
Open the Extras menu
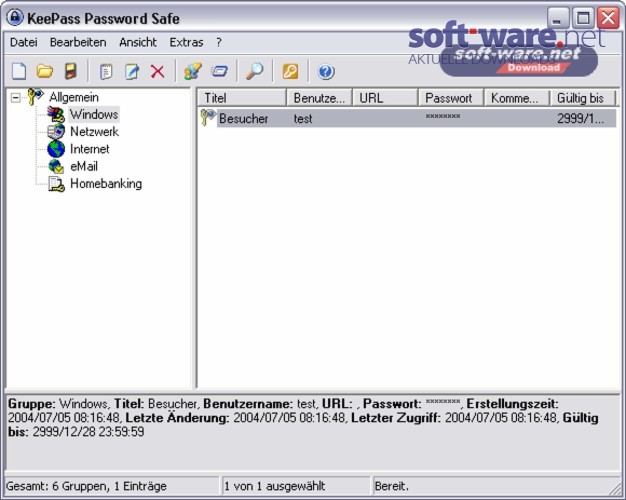tap(186, 42)
